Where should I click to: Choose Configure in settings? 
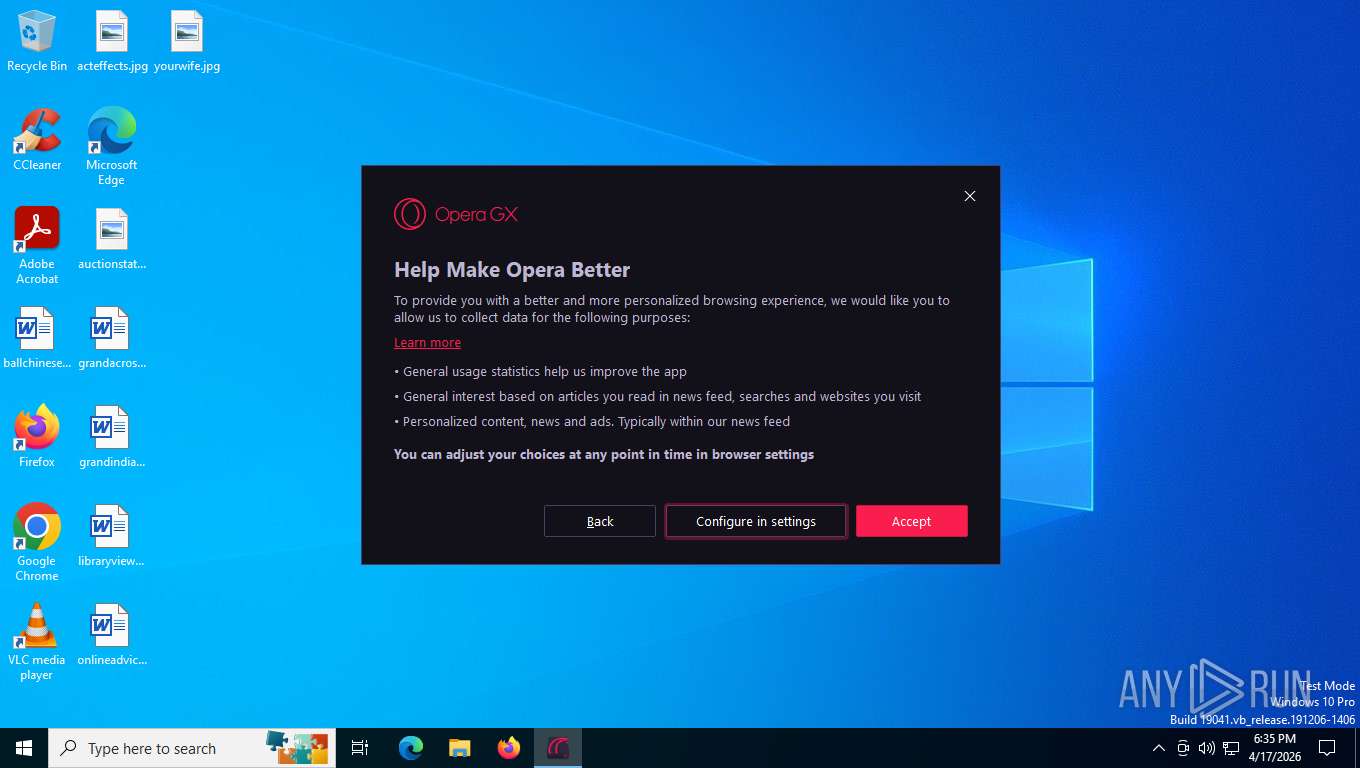[x=756, y=521]
